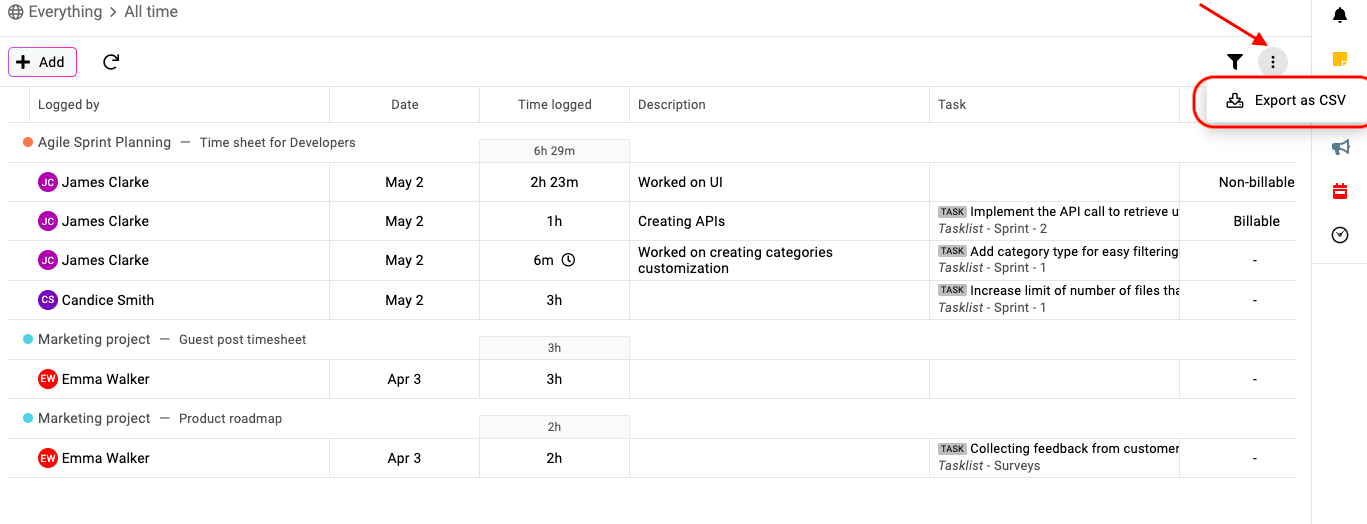The height and width of the screenshot is (524, 1367).
Task: Open the notifications bell icon
Action: pos(1340,15)
